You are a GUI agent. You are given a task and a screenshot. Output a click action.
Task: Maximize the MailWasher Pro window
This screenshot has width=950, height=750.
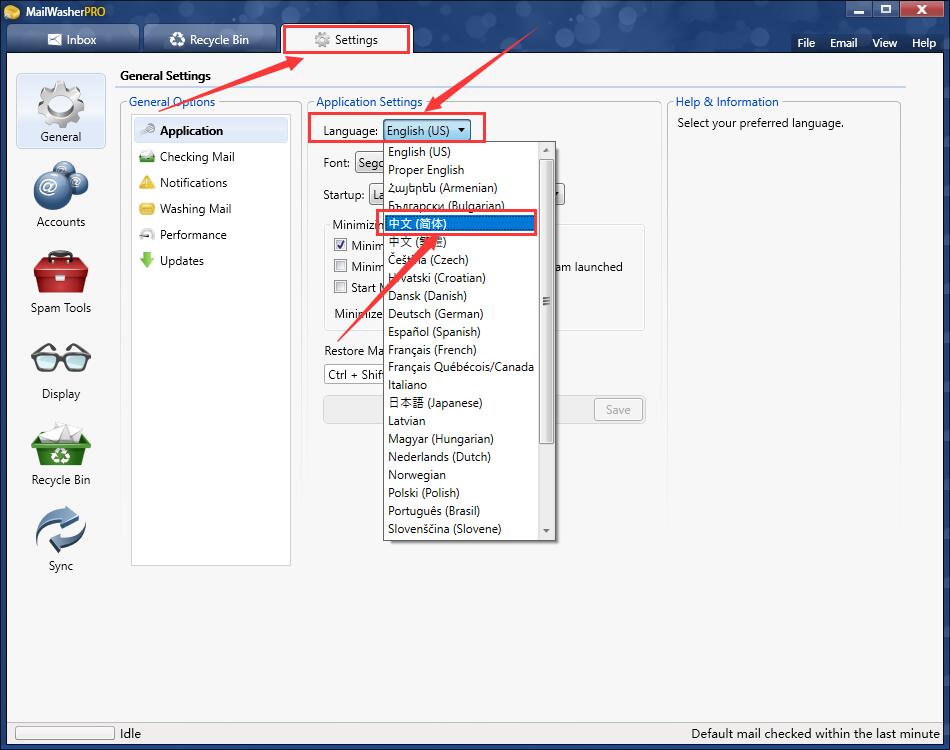coord(886,10)
